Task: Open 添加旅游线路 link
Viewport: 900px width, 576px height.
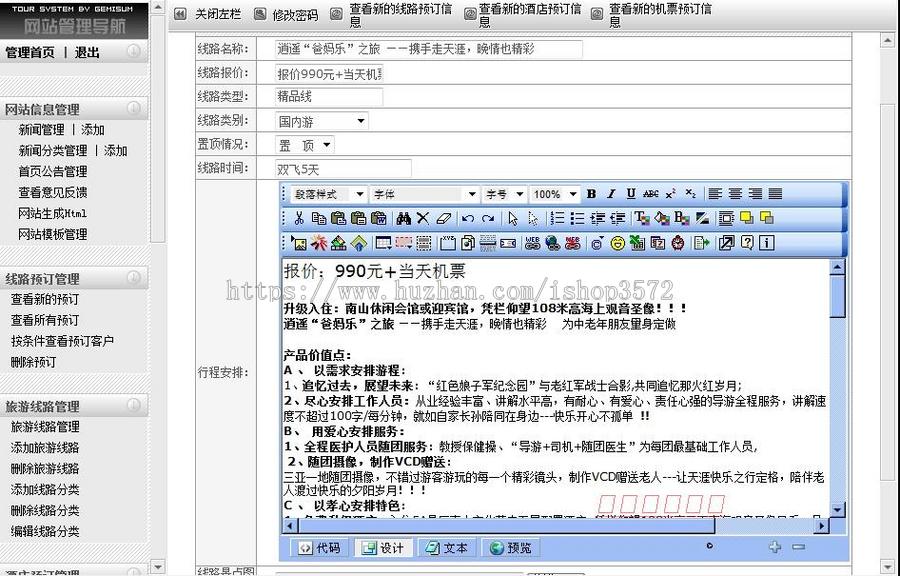Action: (x=45, y=447)
